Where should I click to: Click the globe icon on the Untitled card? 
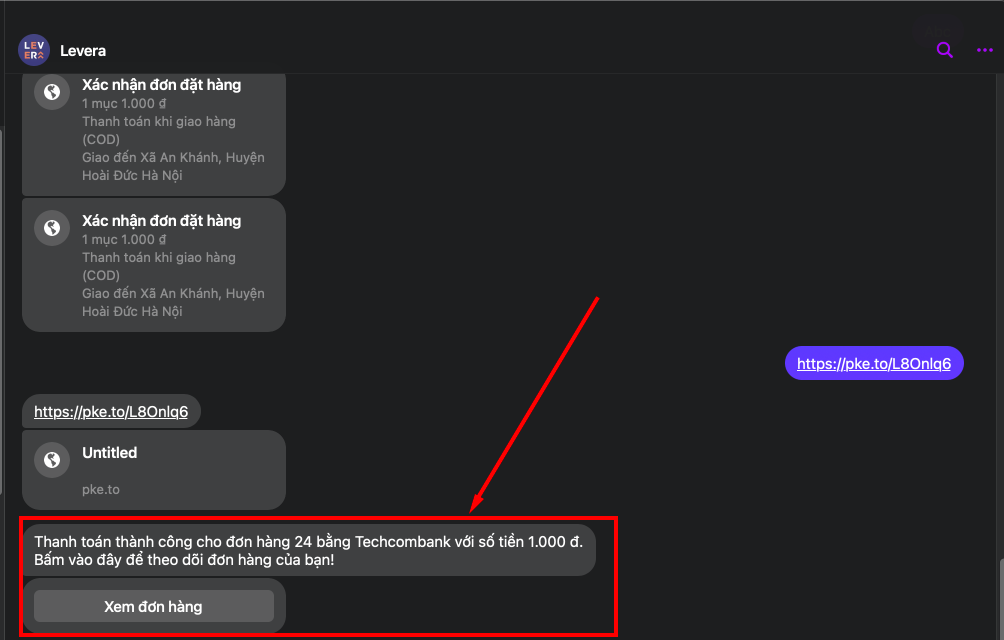click(51, 460)
